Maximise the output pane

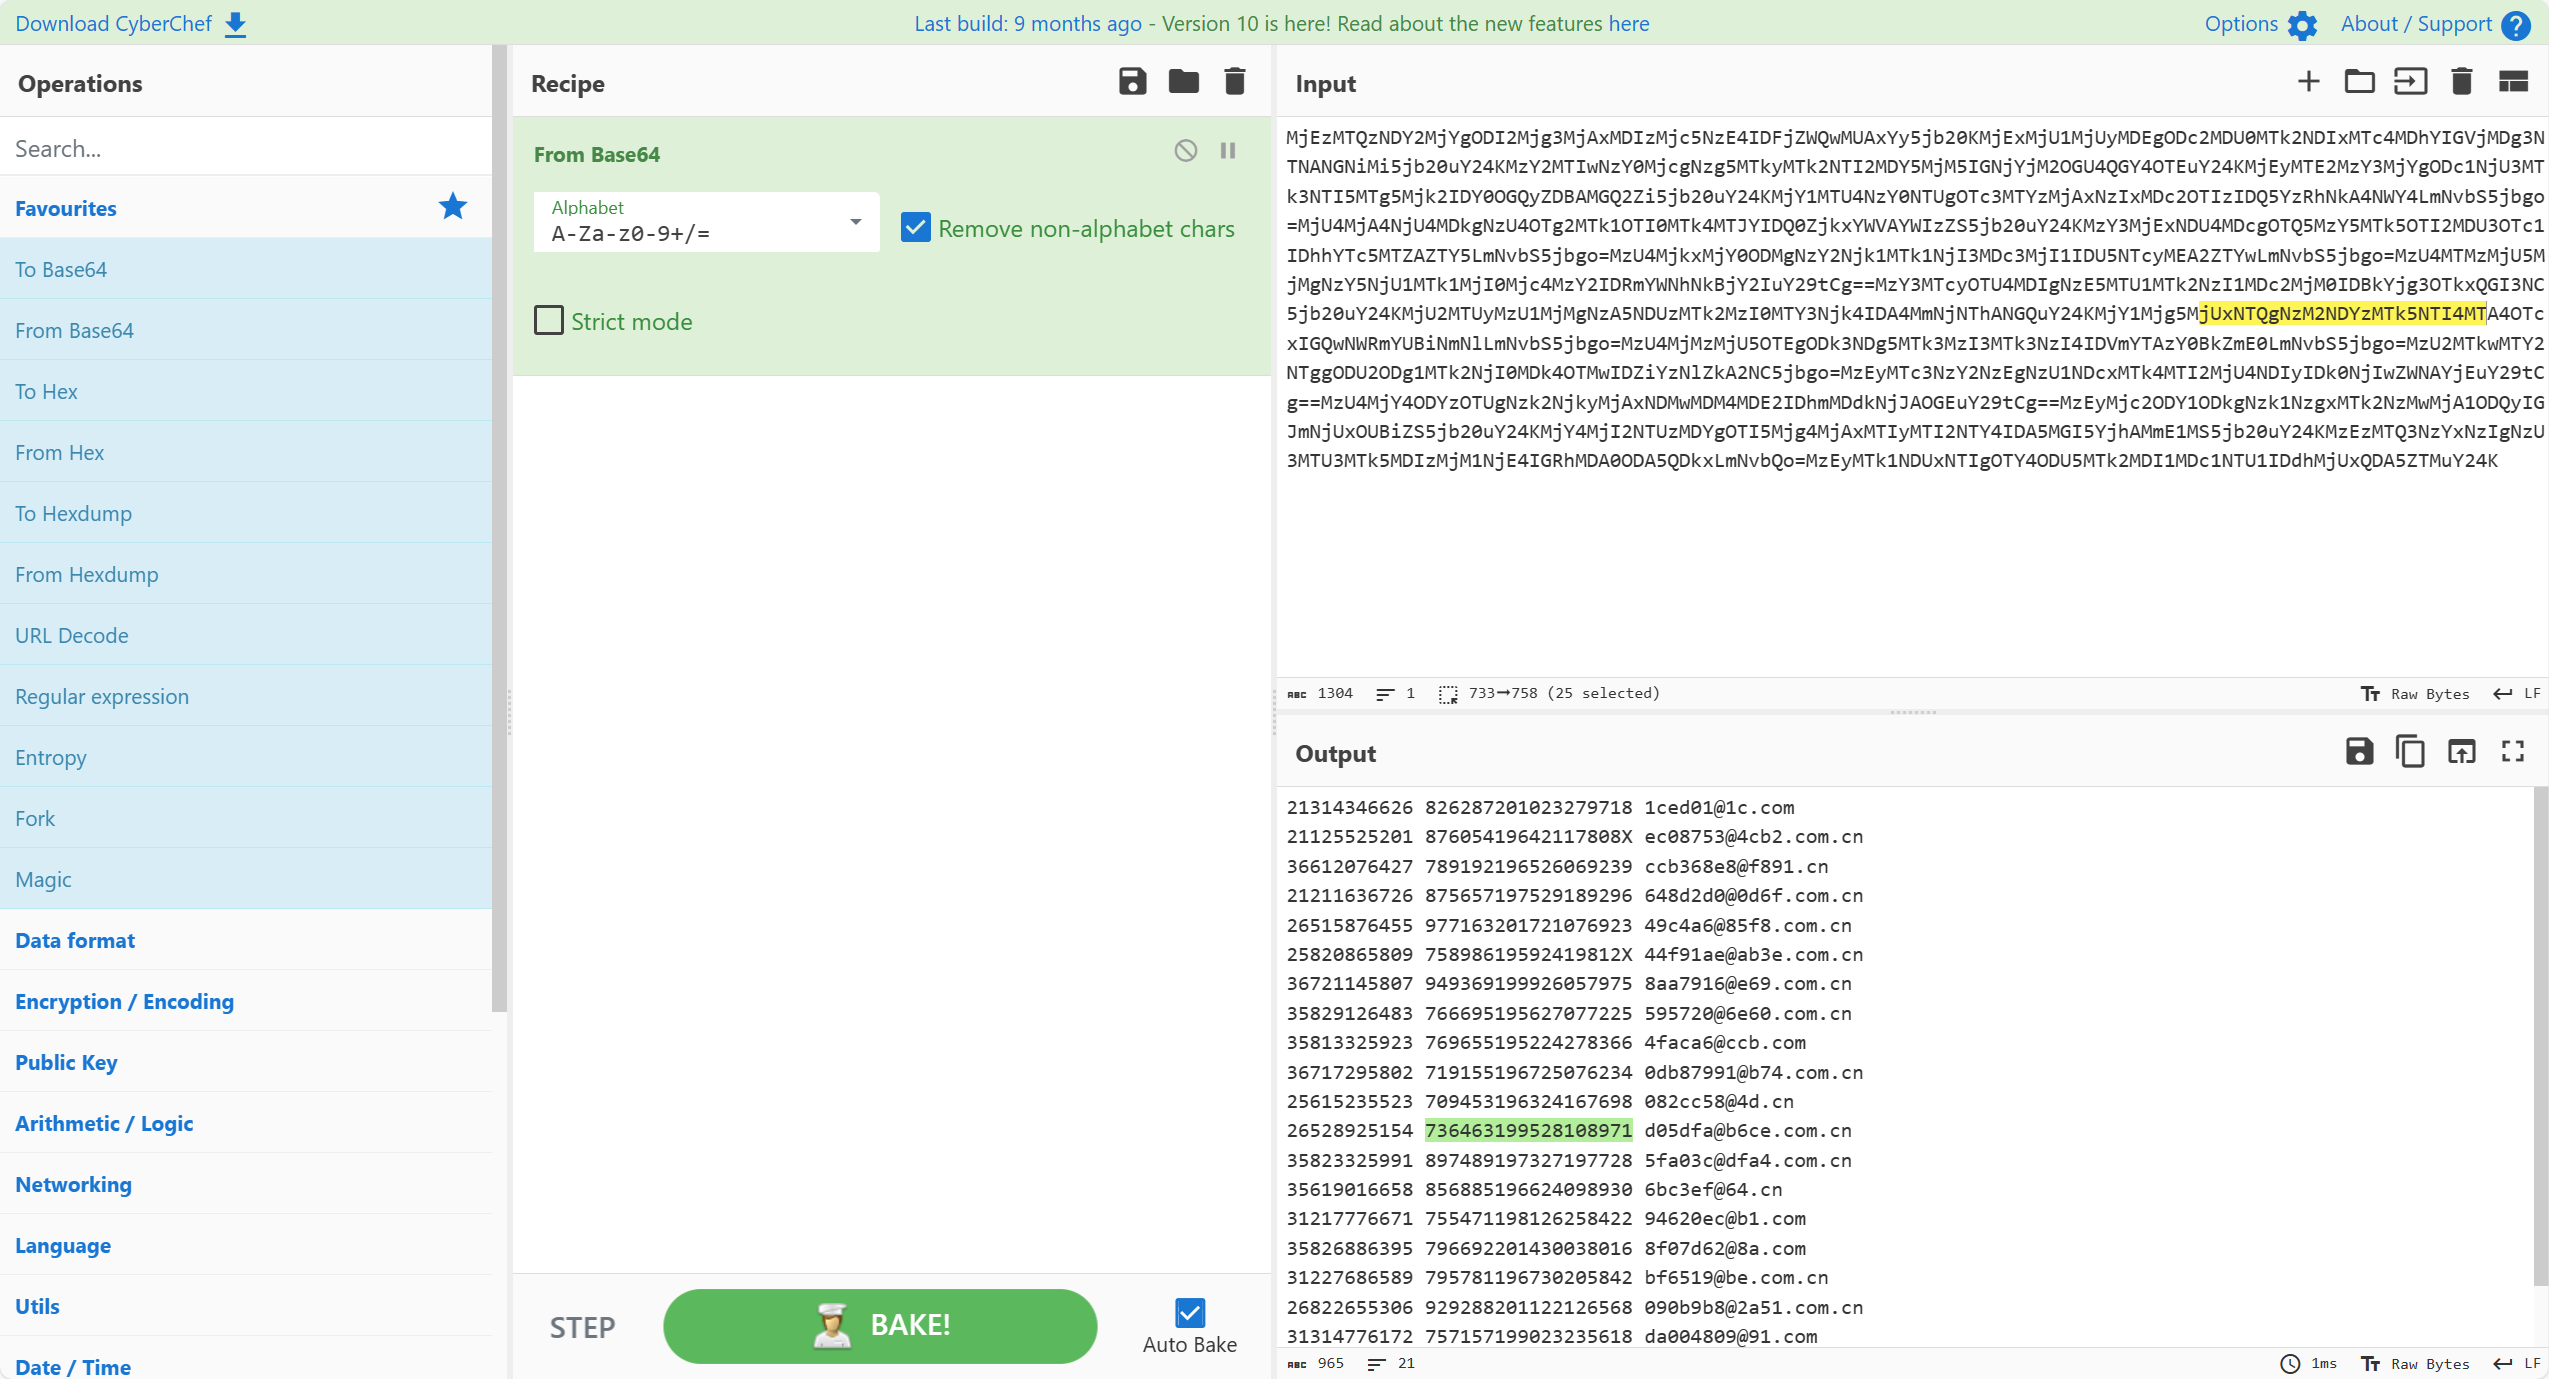click(x=2512, y=752)
